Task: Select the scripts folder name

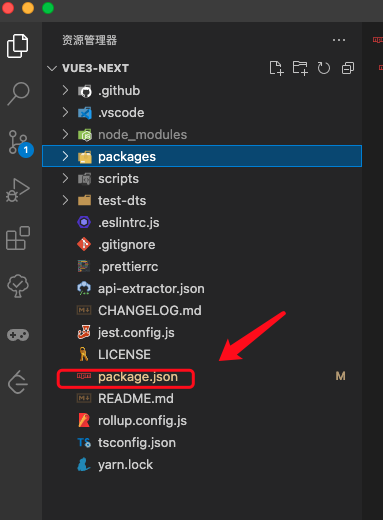Action: point(118,179)
